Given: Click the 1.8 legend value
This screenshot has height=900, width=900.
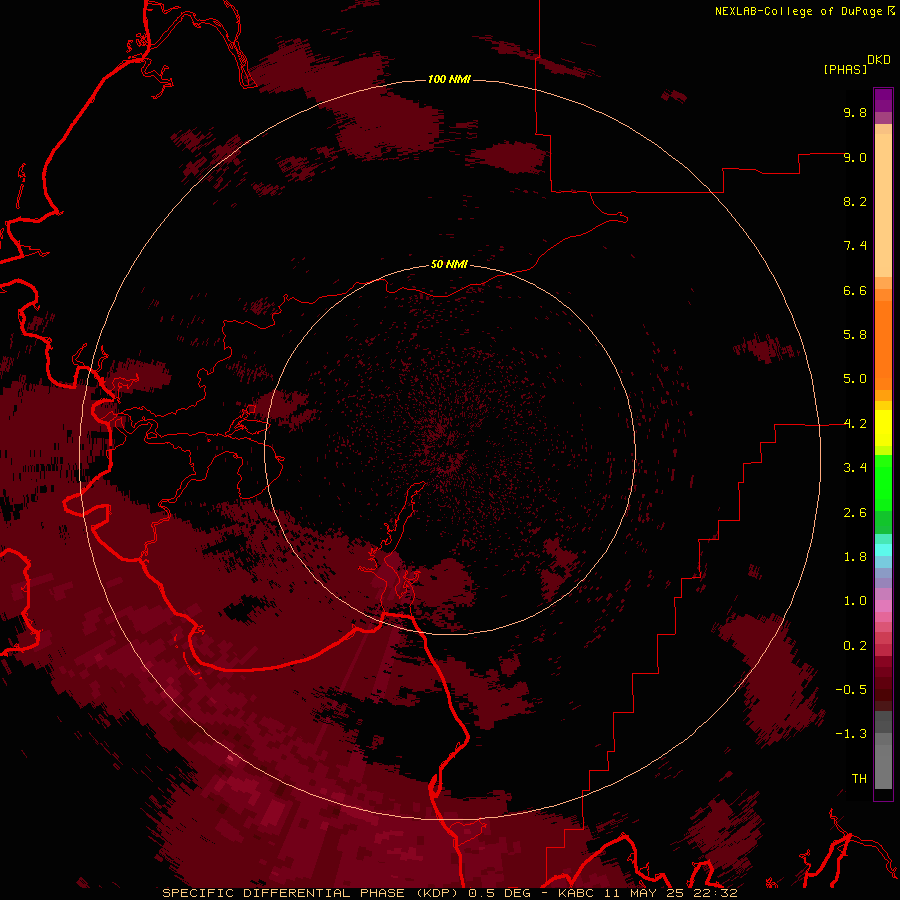Looking at the screenshot, I should [855, 557].
